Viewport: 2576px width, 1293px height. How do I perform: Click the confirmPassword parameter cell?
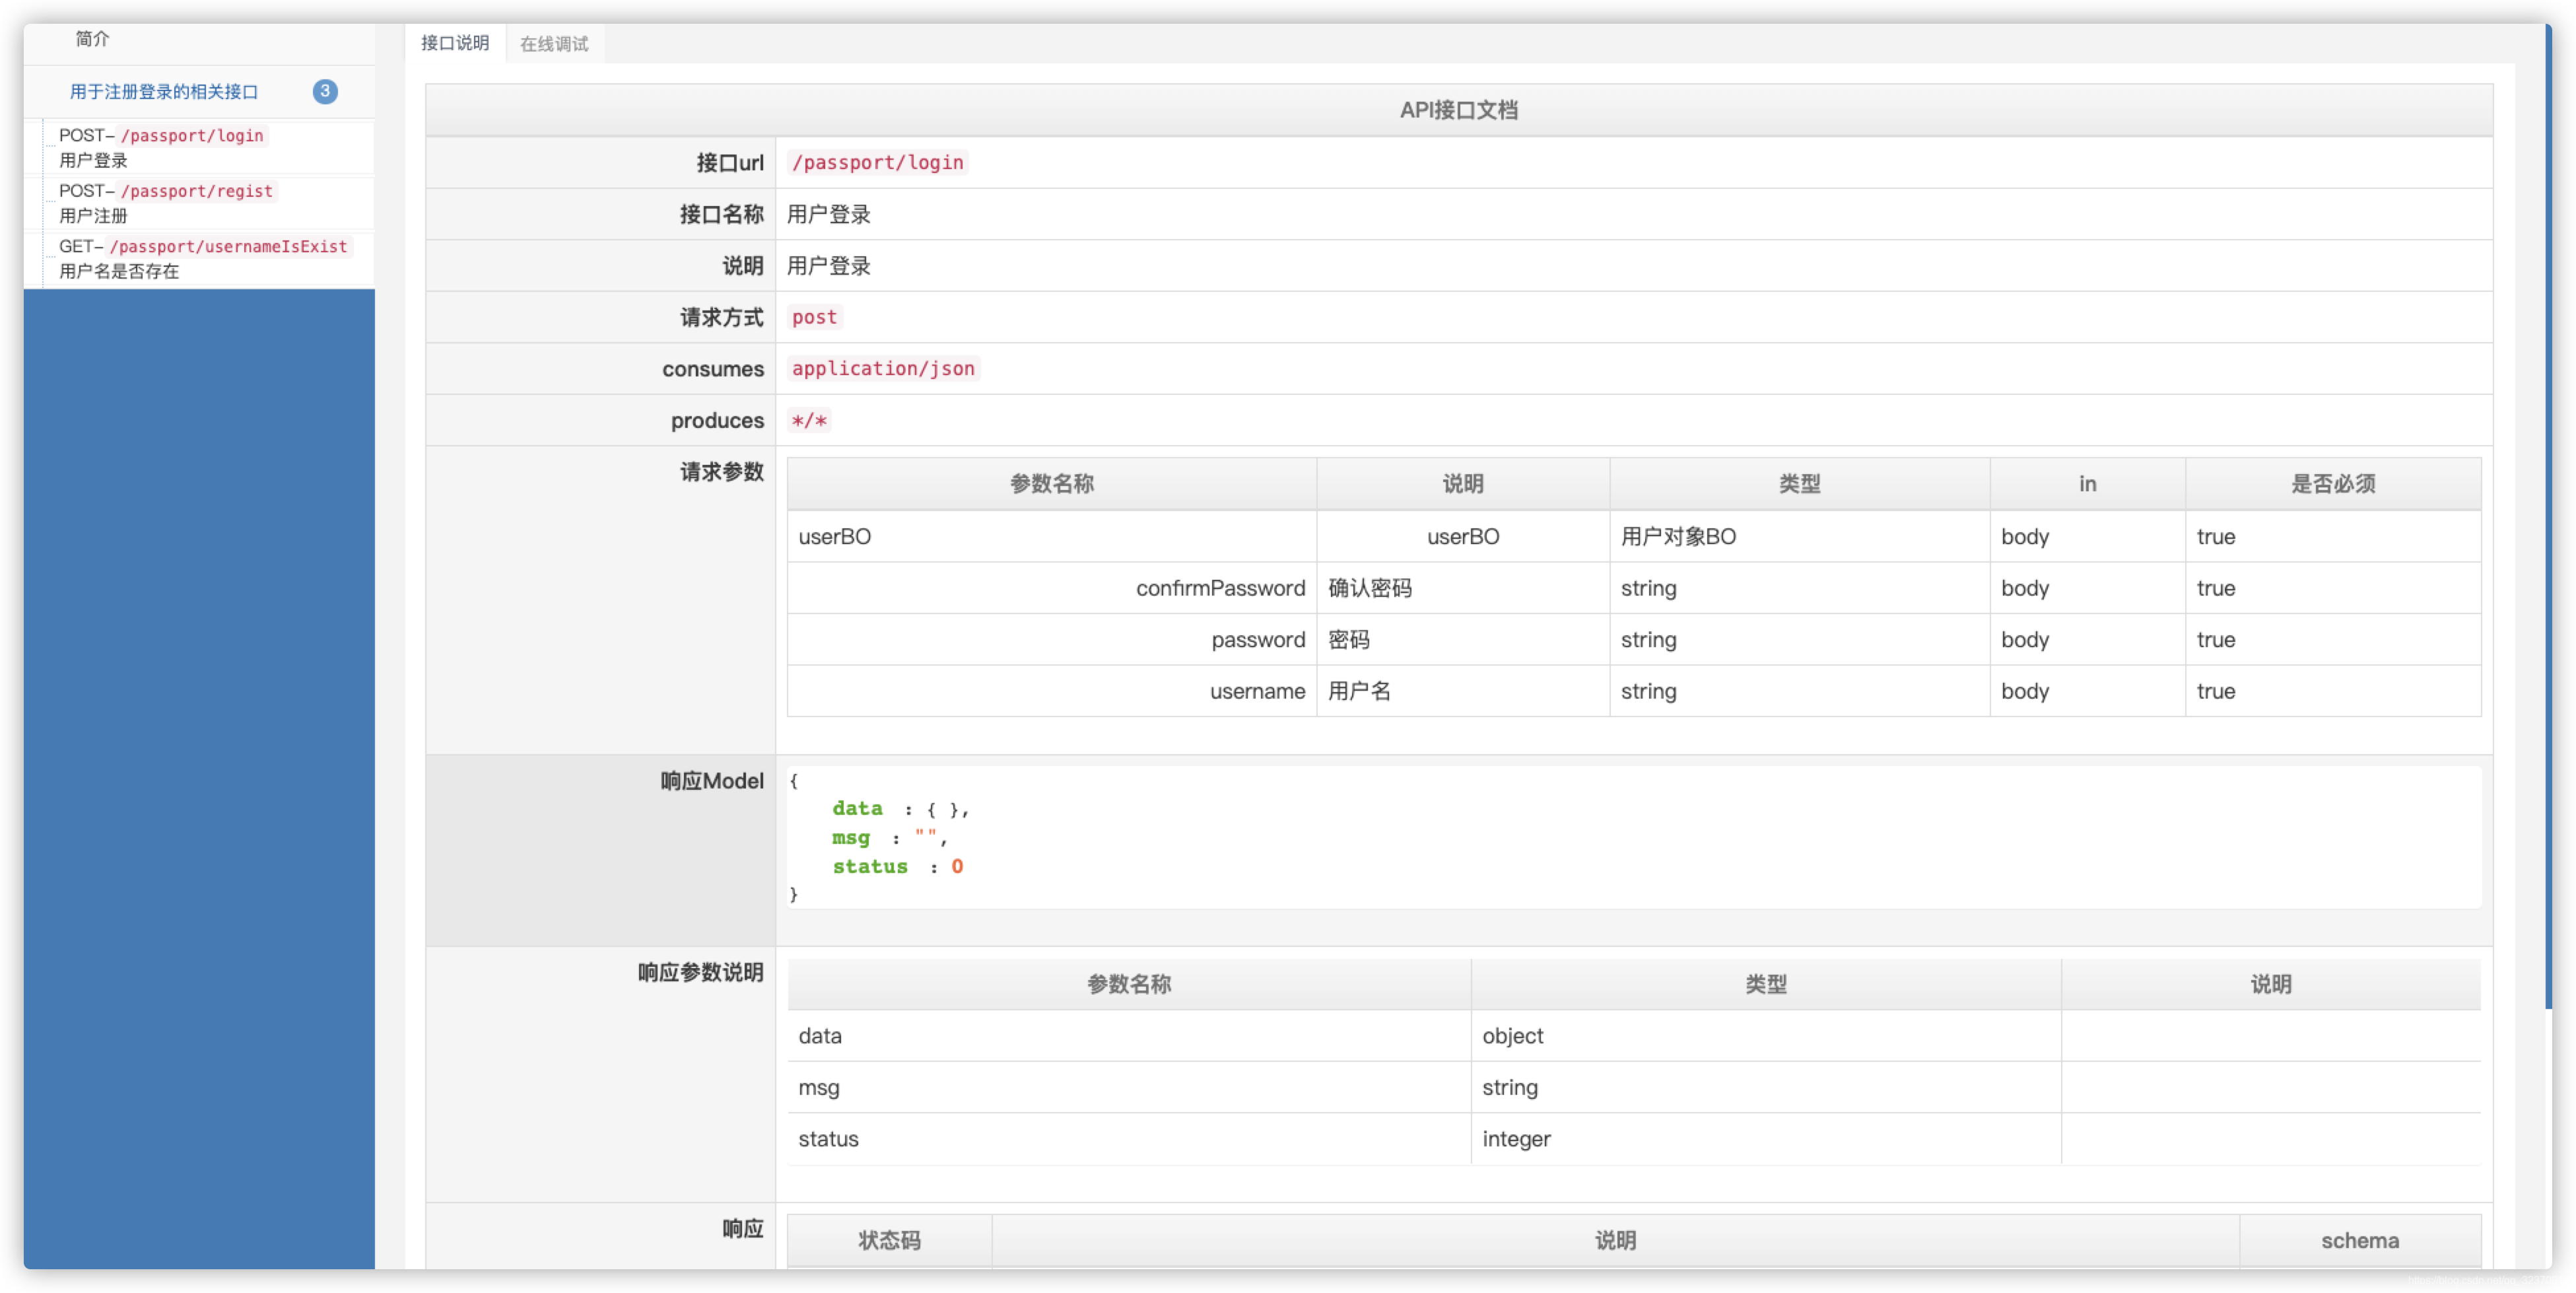pyautogui.click(x=1051, y=588)
